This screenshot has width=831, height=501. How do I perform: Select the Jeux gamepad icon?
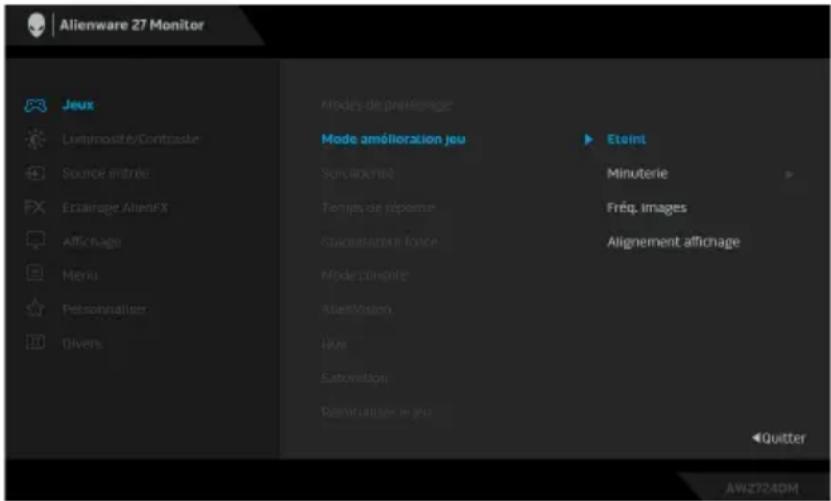(x=36, y=105)
